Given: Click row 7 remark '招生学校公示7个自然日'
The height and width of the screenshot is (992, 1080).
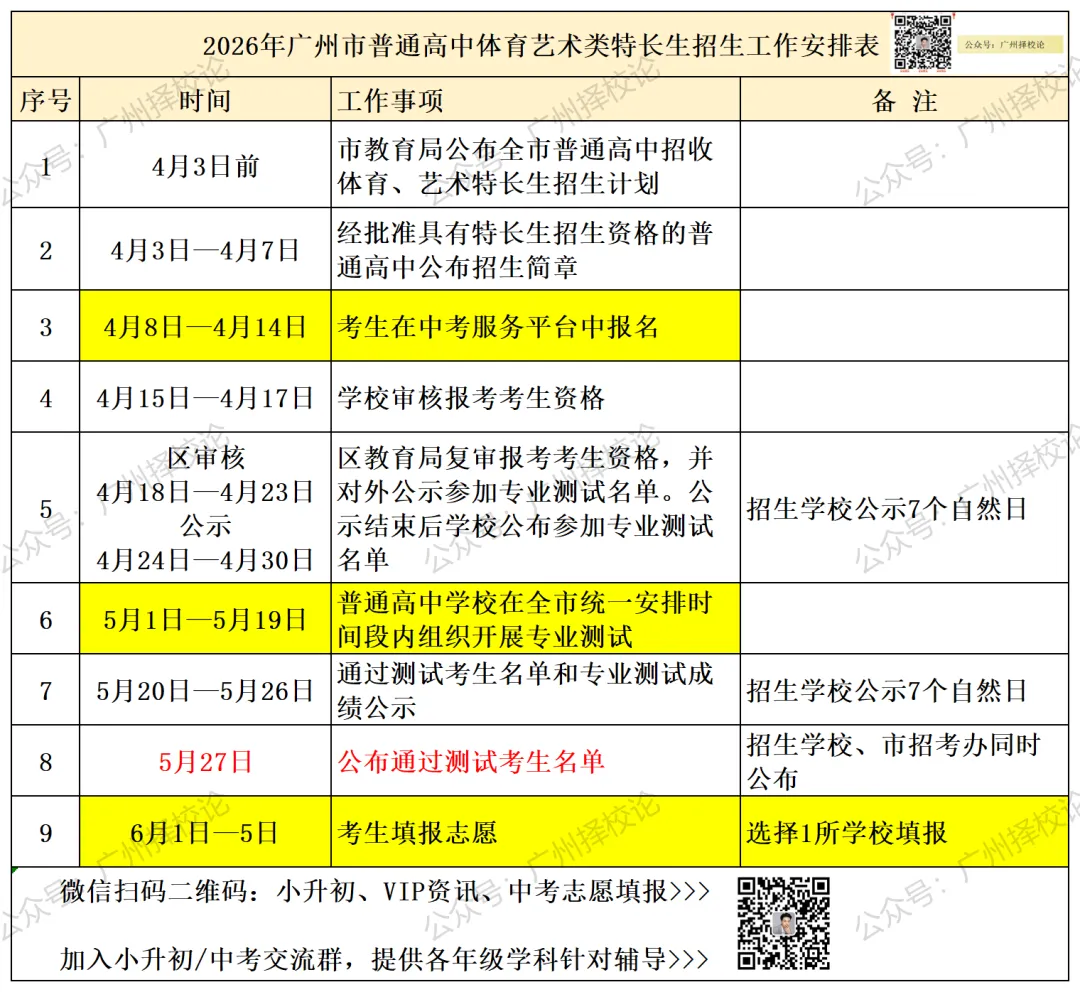Looking at the screenshot, I should [904, 690].
